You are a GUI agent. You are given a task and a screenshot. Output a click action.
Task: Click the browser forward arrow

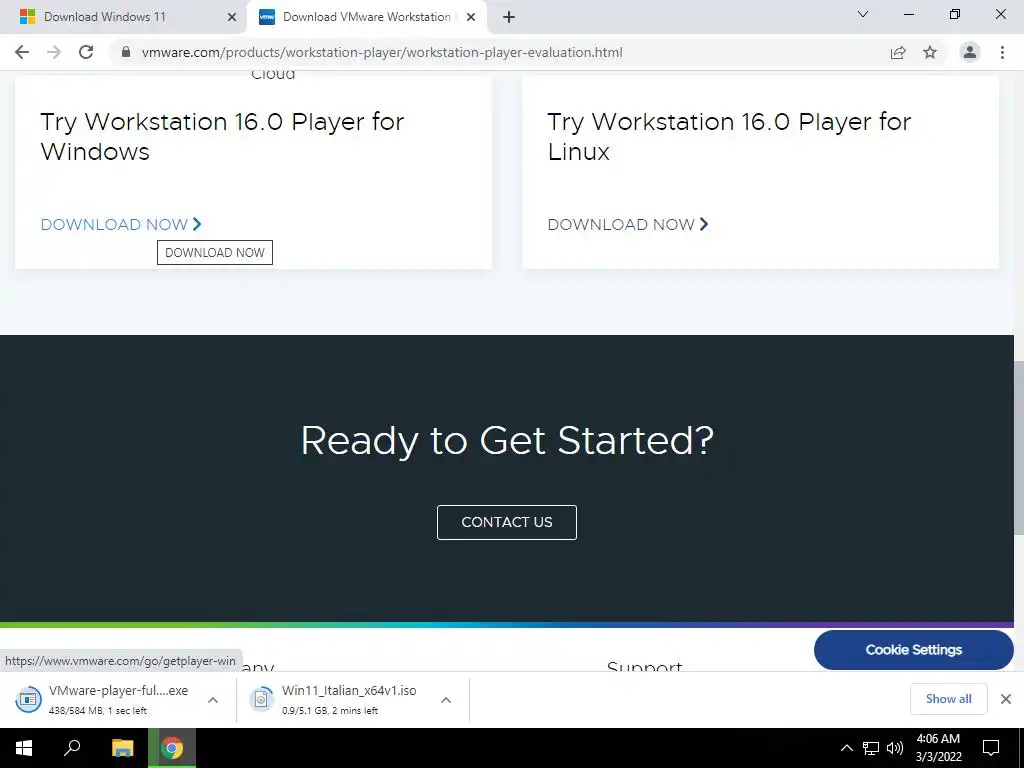[x=54, y=52]
